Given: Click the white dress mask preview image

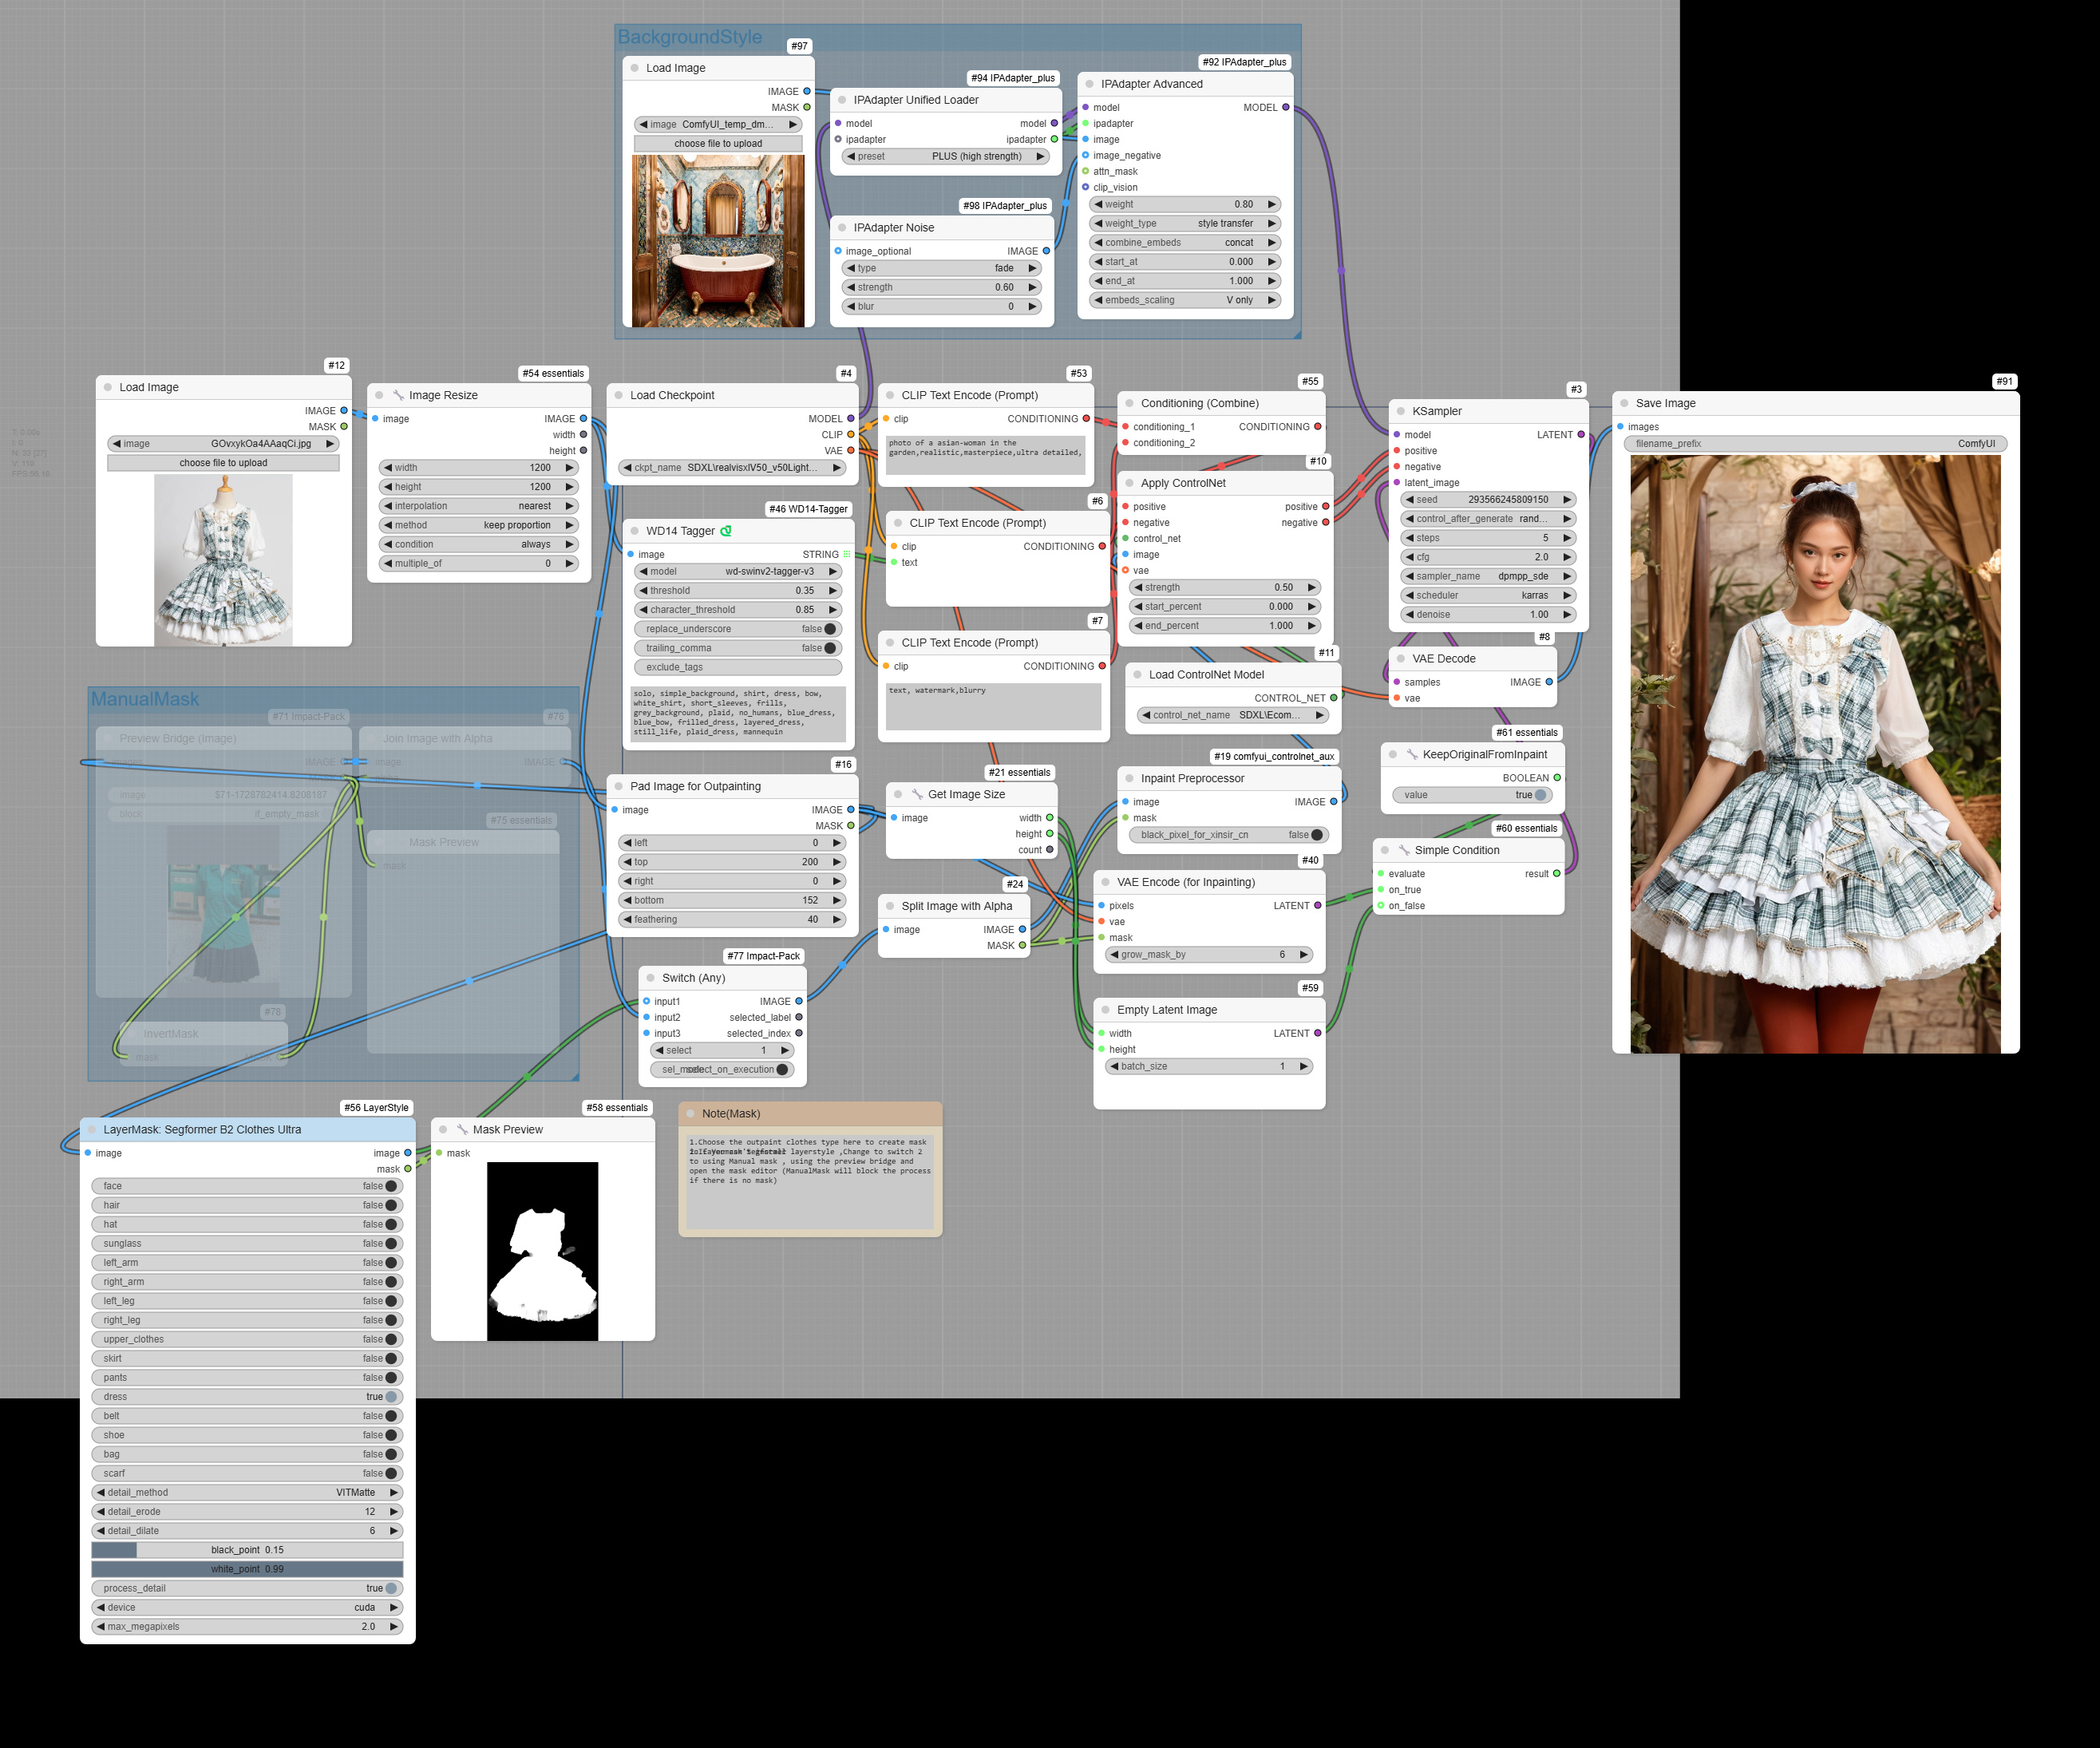Looking at the screenshot, I should (543, 1251).
